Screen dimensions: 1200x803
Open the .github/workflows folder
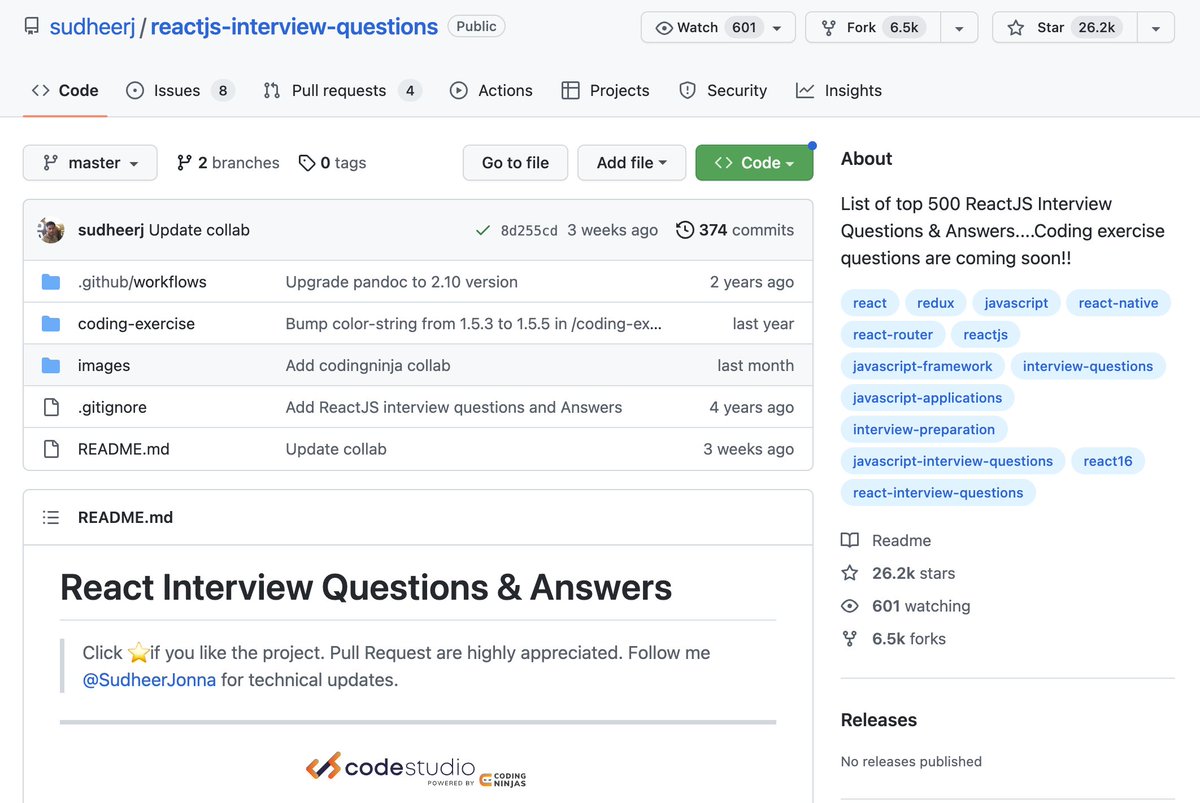pyautogui.click(x=142, y=282)
